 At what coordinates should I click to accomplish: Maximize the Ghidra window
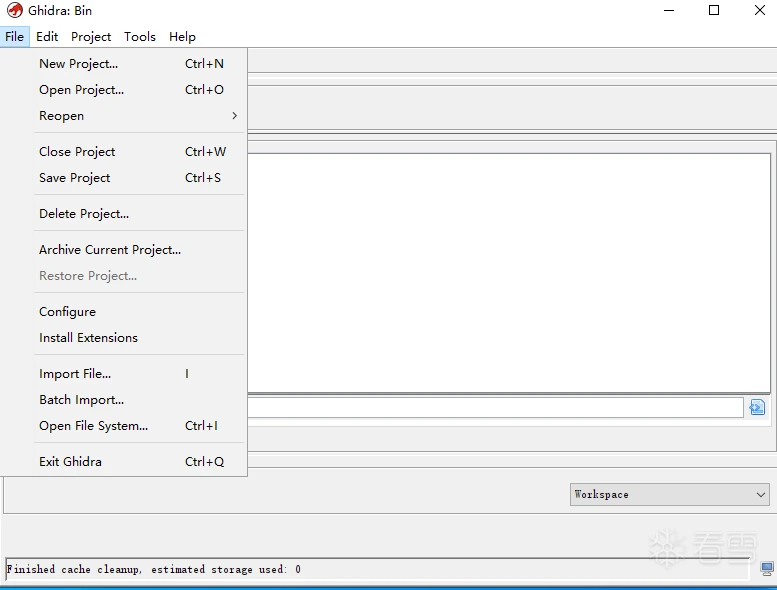coord(714,10)
